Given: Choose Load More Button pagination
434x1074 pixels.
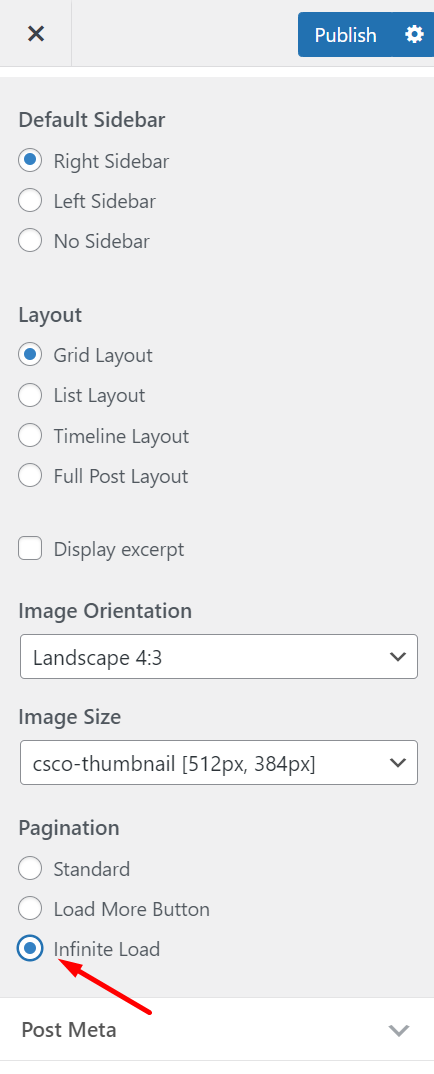Looking at the screenshot, I should (30, 909).
